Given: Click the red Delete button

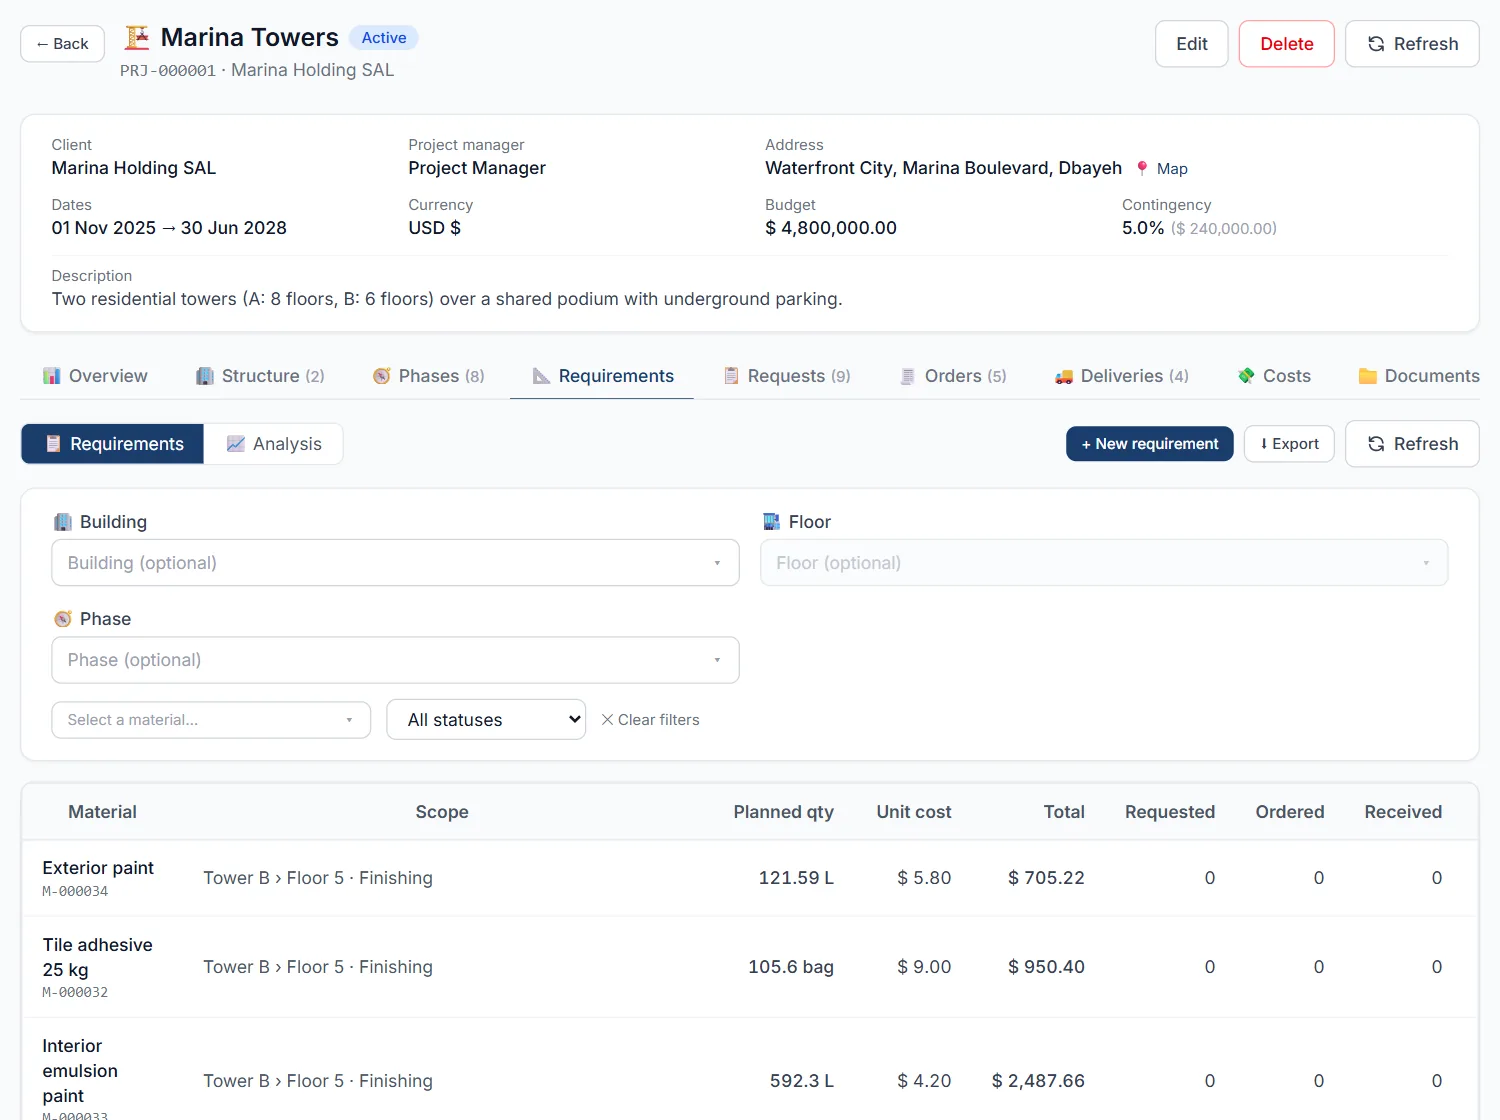Looking at the screenshot, I should tap(1287, 44).
